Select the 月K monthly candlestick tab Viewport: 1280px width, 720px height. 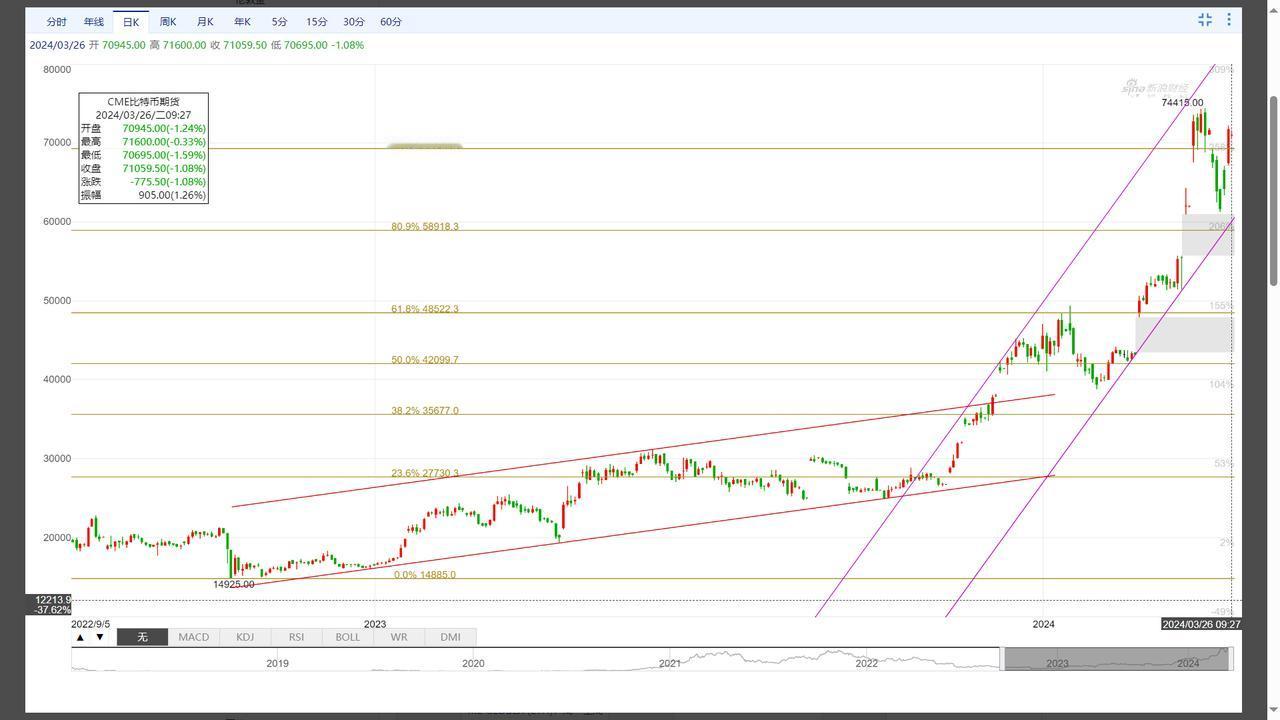coord(205,21)
